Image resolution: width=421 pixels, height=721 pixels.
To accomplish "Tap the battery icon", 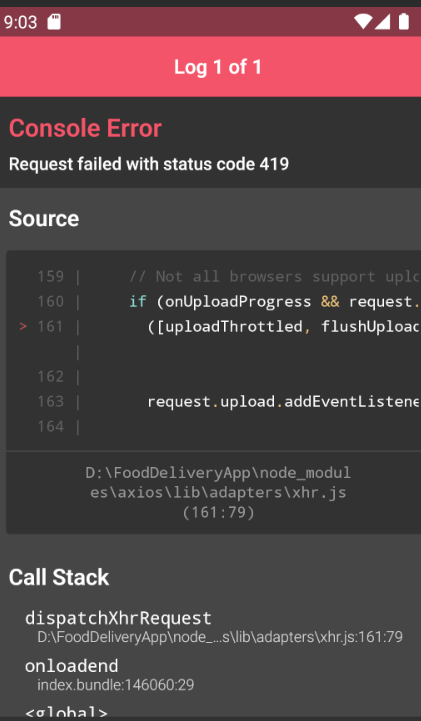I will pyautogui.click(x=404, y=21).
